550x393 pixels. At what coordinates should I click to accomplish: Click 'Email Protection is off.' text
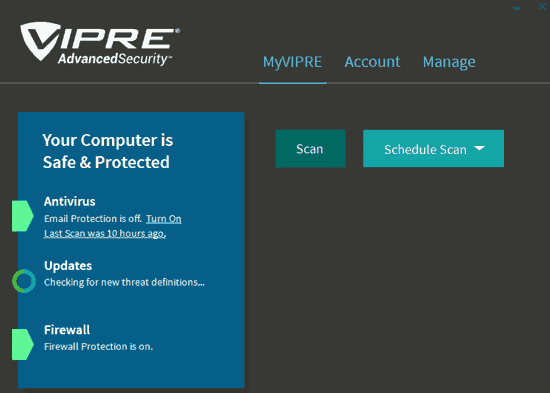tap(93, 219)
